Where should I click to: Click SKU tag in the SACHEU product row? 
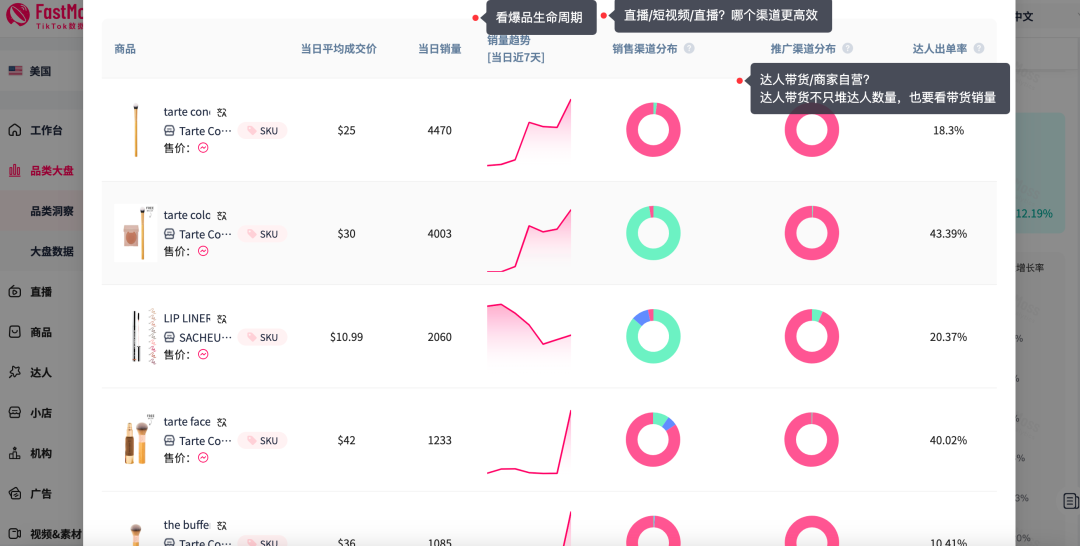click(262, 337)
